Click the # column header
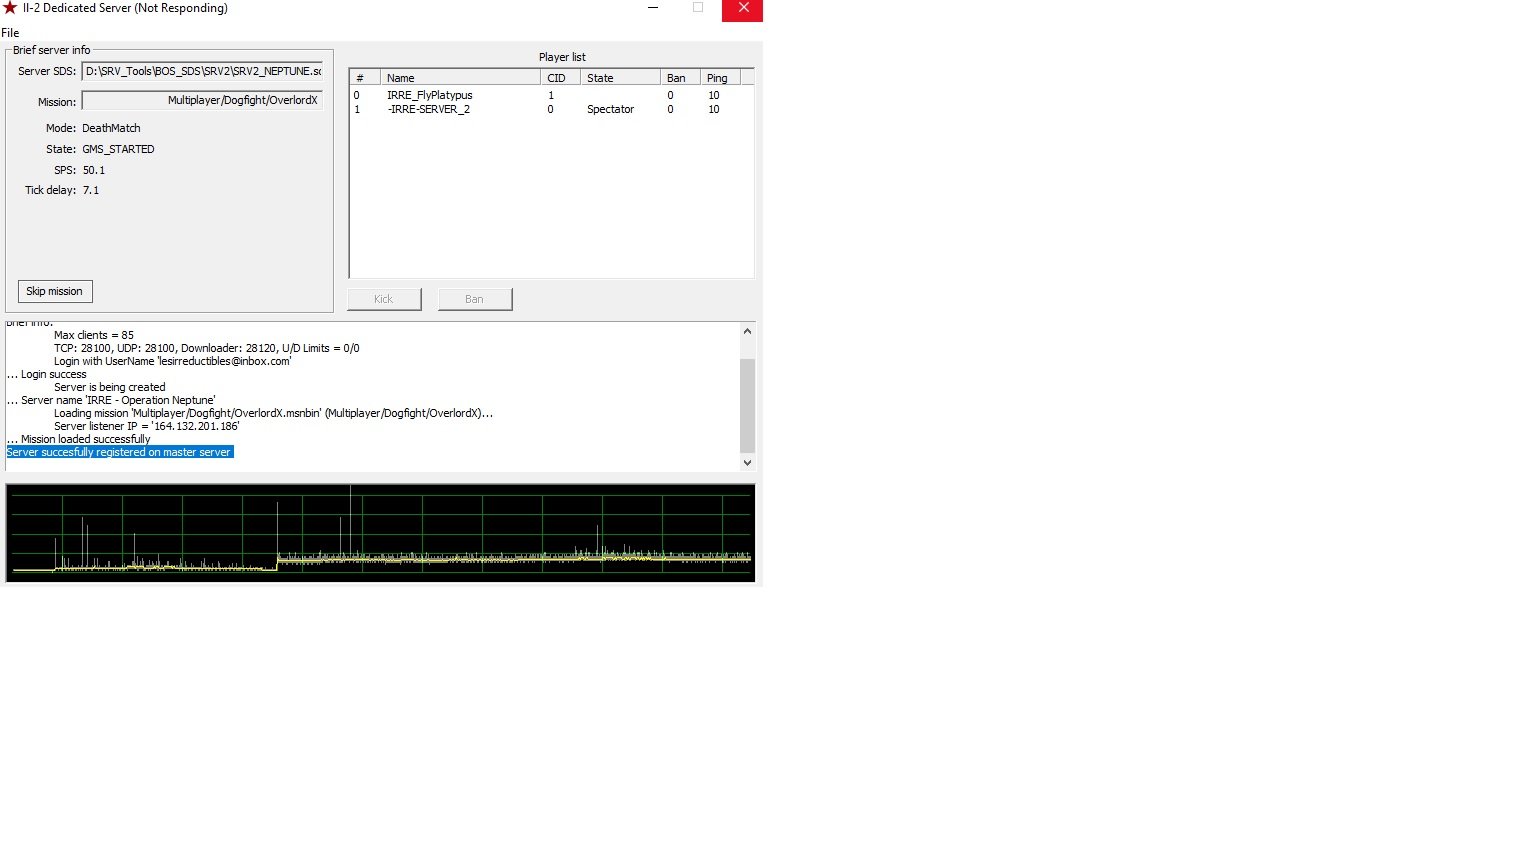The image size is (1536, 864). pyautogui.click(x=365, y=77)
